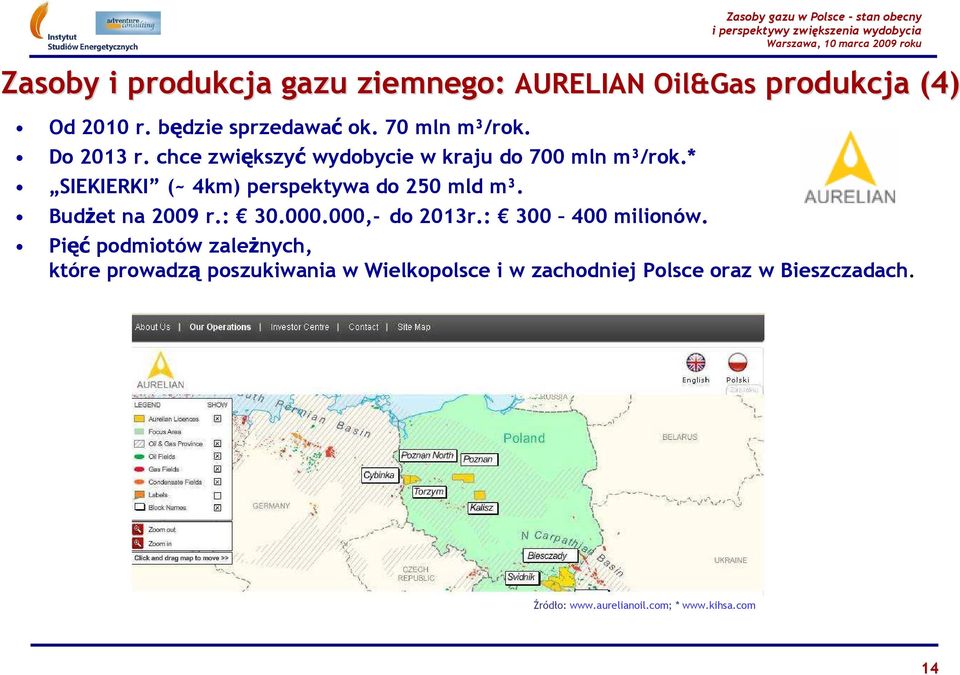This screenshot has height=675, width=960.
Task: Click the 'N Carpathian Basin' map label
Action: (571, 552)
